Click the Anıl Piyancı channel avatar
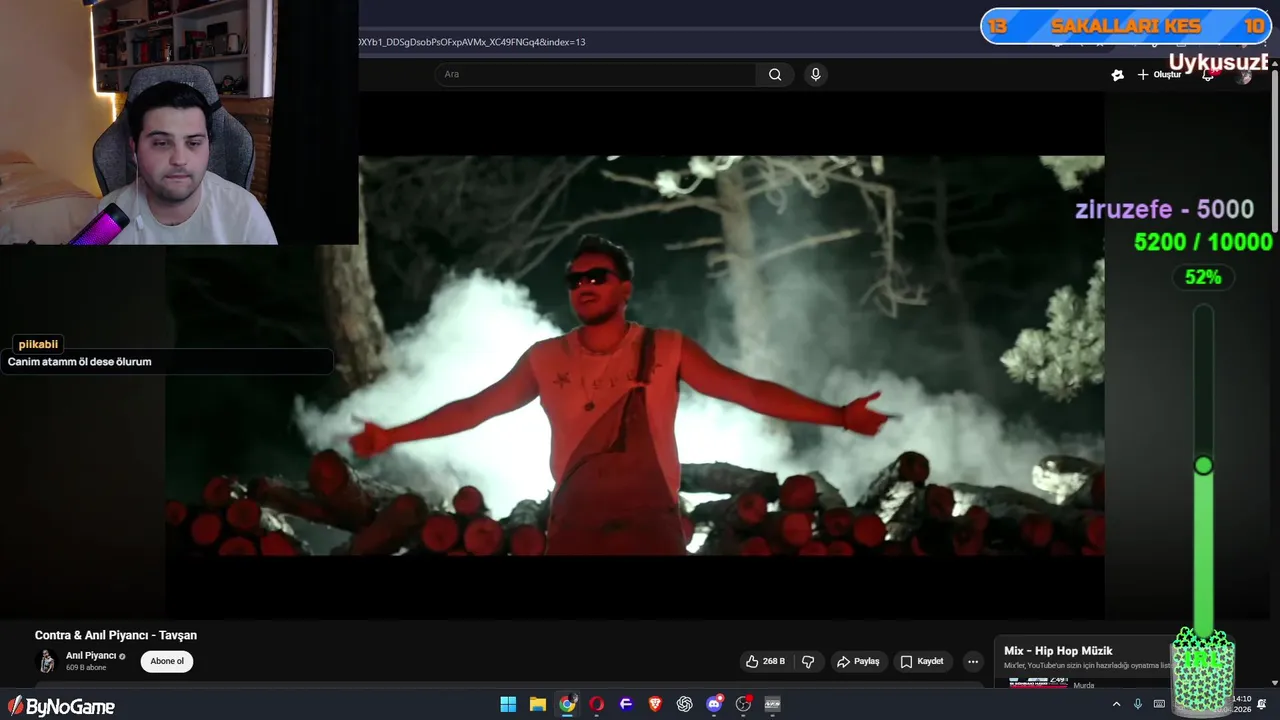This screenshot has width=1280, height=720. 46,661
